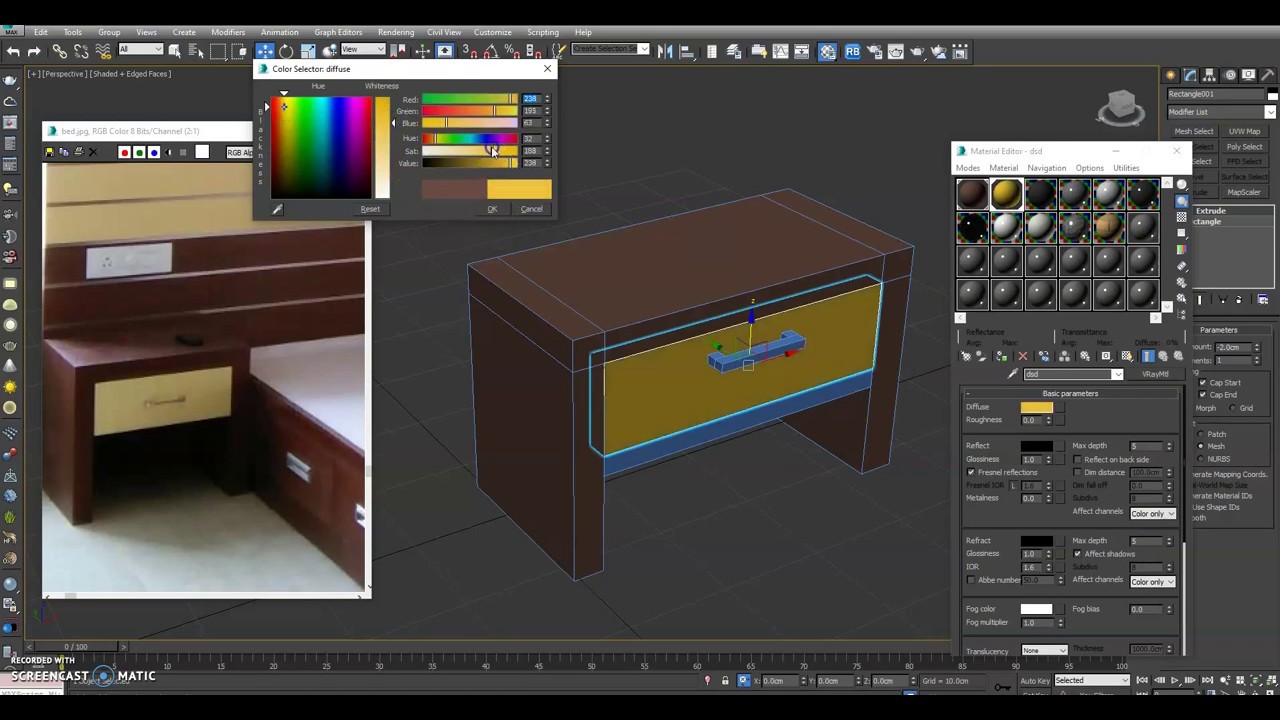Screen dimensions: 1280x720
Task: Open Reflect Affect channels Color only dropdown
Action: point(1152,514)
